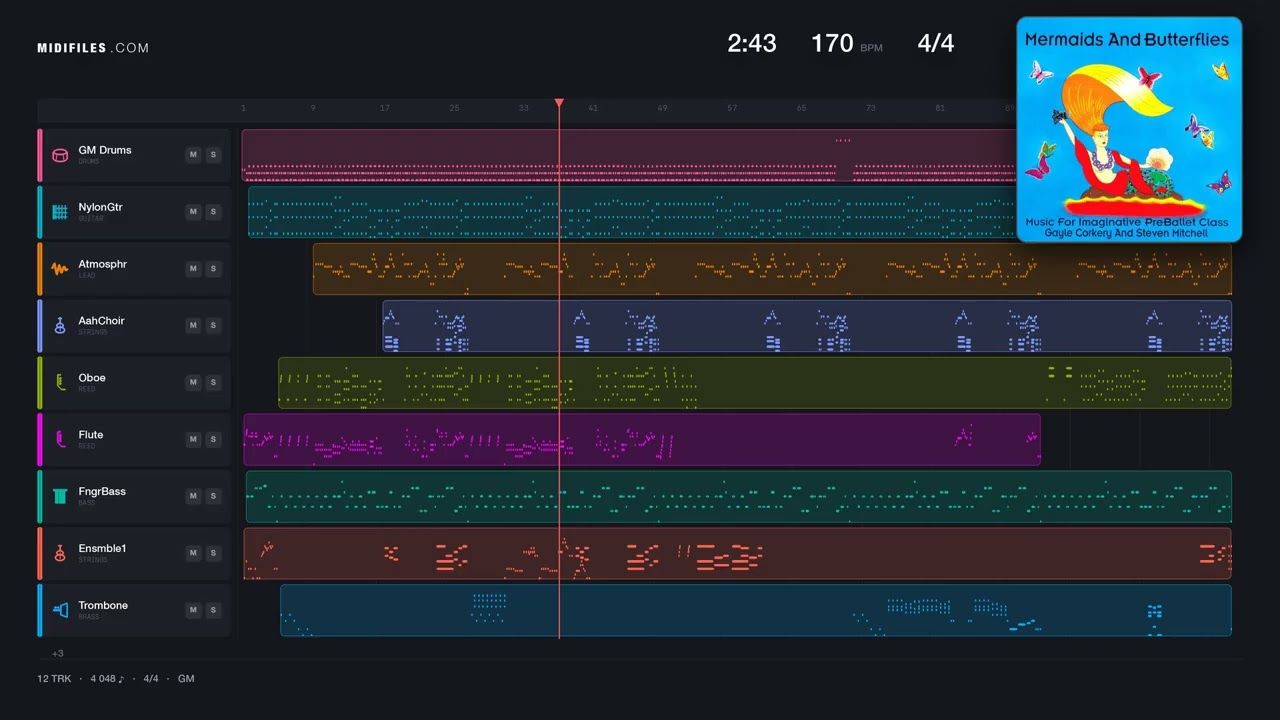
Task: Click the red playhead marker on ruler
Action: 559,103
